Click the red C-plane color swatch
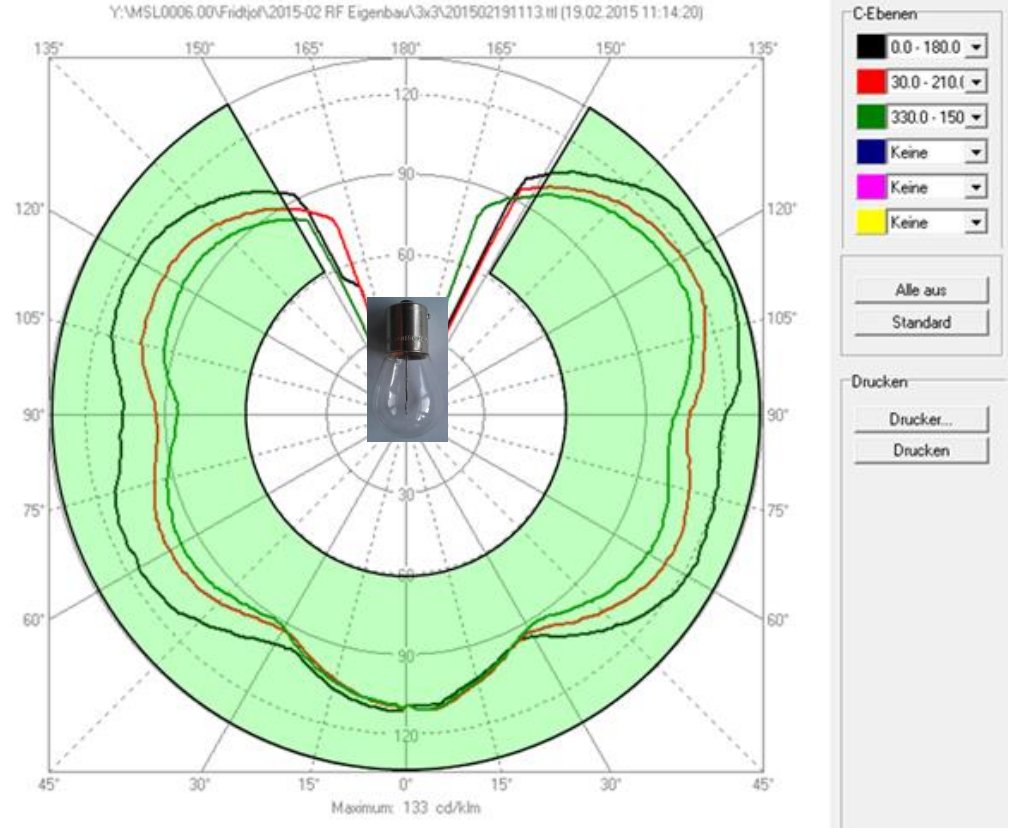 click(x=870, y=82)
